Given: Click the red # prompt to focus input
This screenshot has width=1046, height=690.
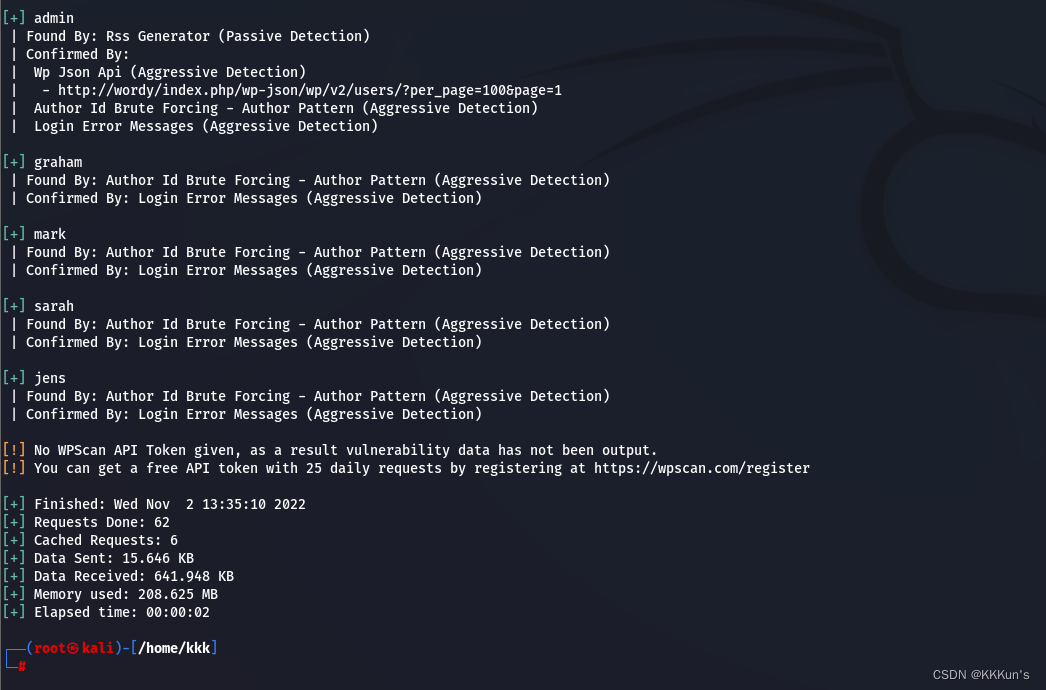Looking at the screenshot, I should tap(22, 666).
